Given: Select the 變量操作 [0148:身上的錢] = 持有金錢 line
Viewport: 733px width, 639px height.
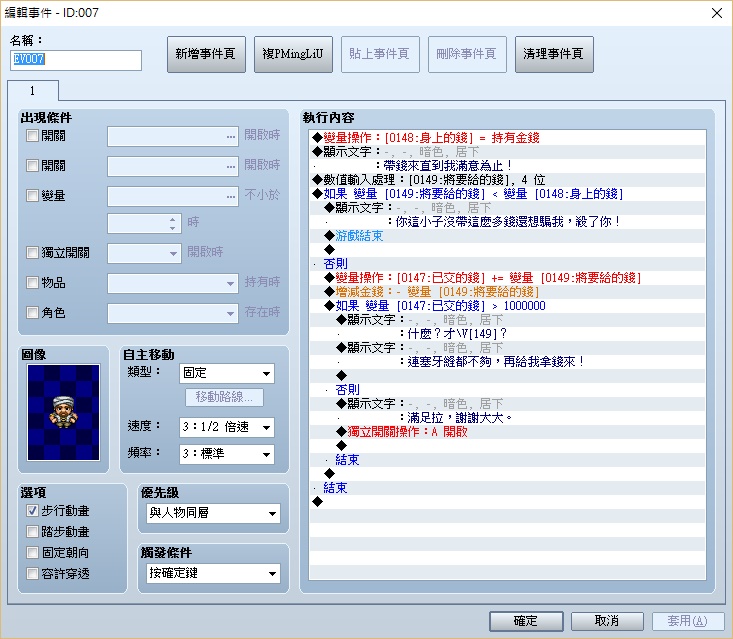Looking at the screenshot, I should point(508,138).
